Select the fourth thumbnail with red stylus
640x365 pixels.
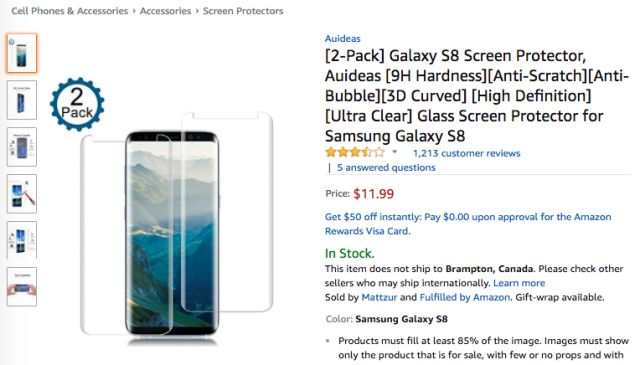click(x=22, y=194)
